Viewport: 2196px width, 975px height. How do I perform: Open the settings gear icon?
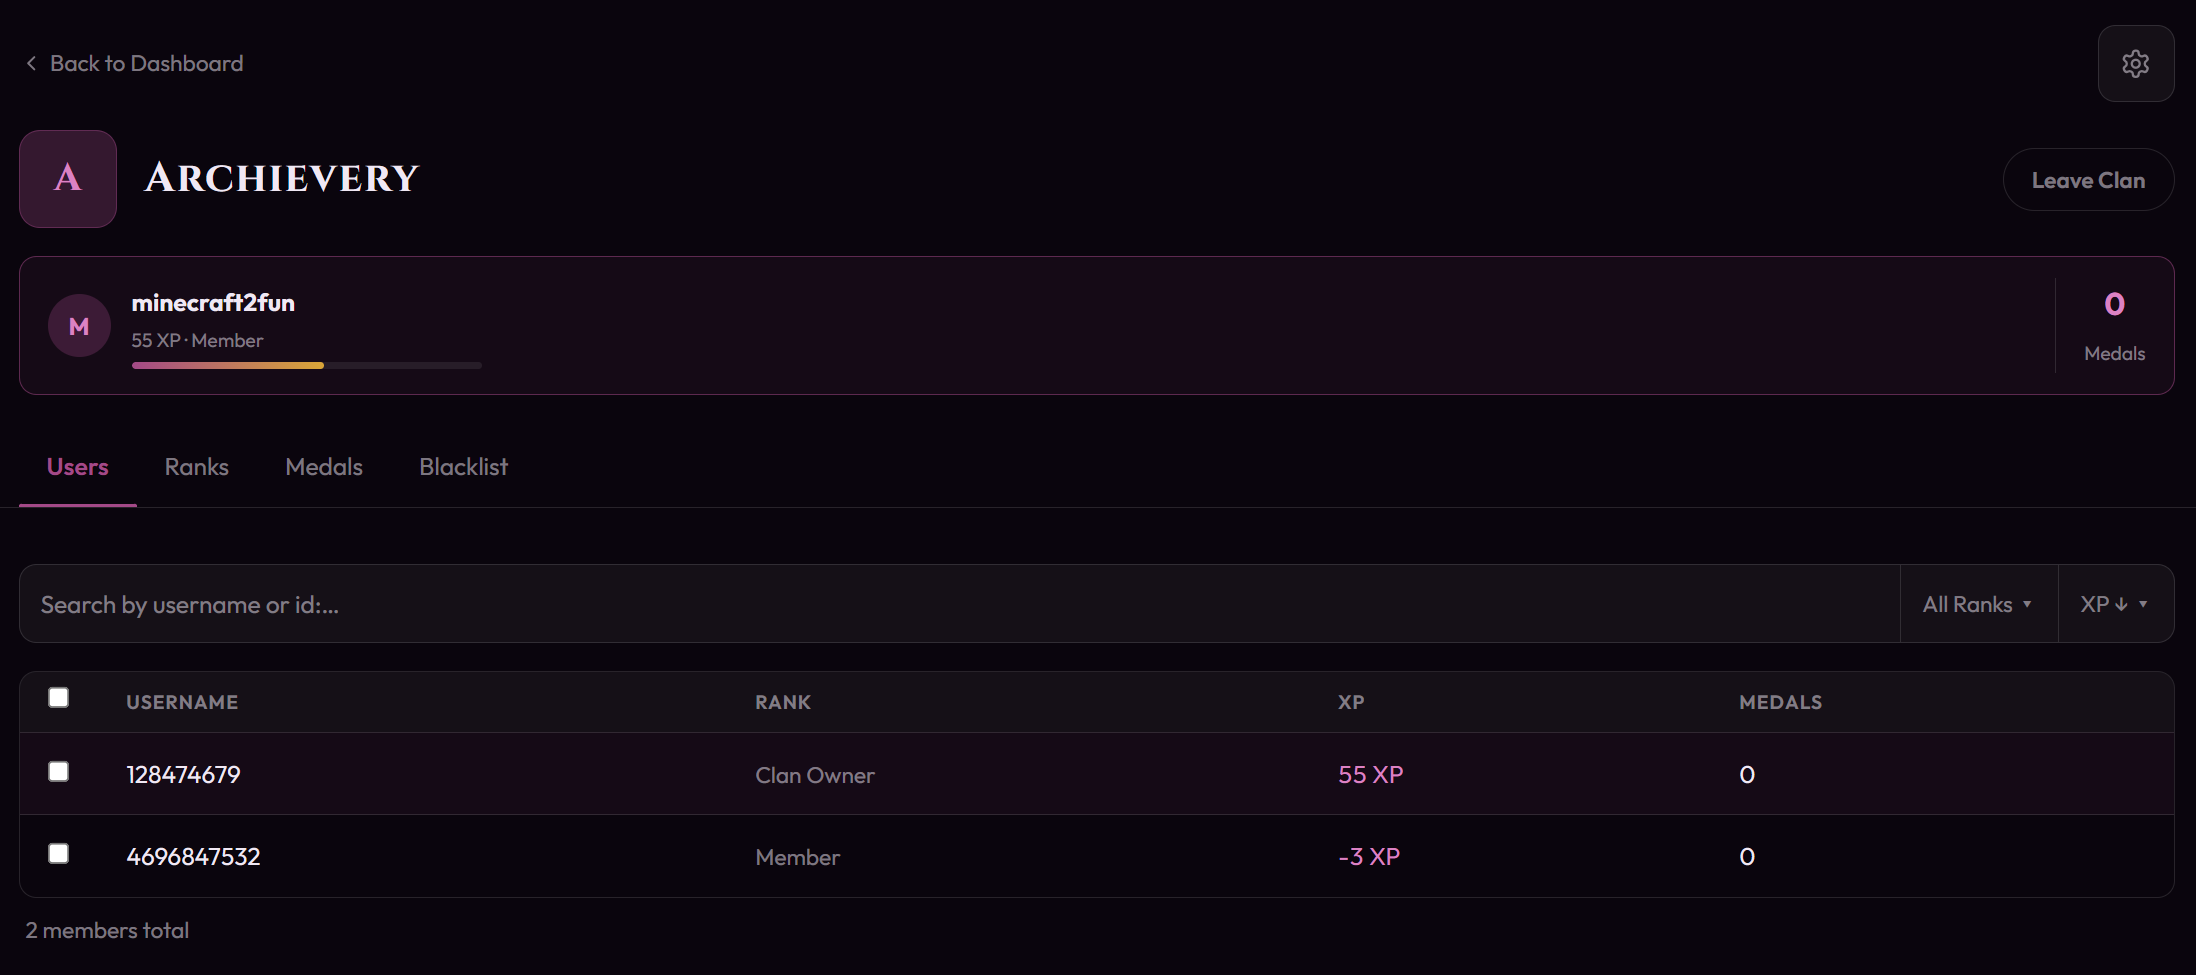(2135, 64)
